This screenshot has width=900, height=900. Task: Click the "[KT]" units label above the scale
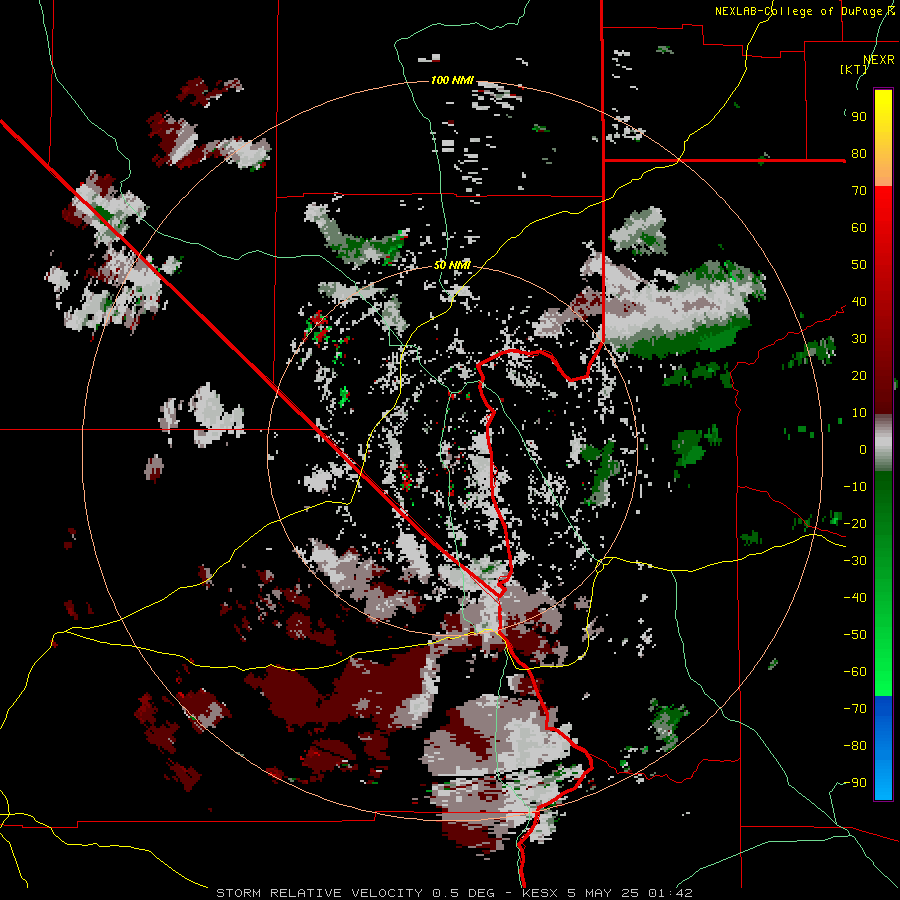(x=854, y=69)
